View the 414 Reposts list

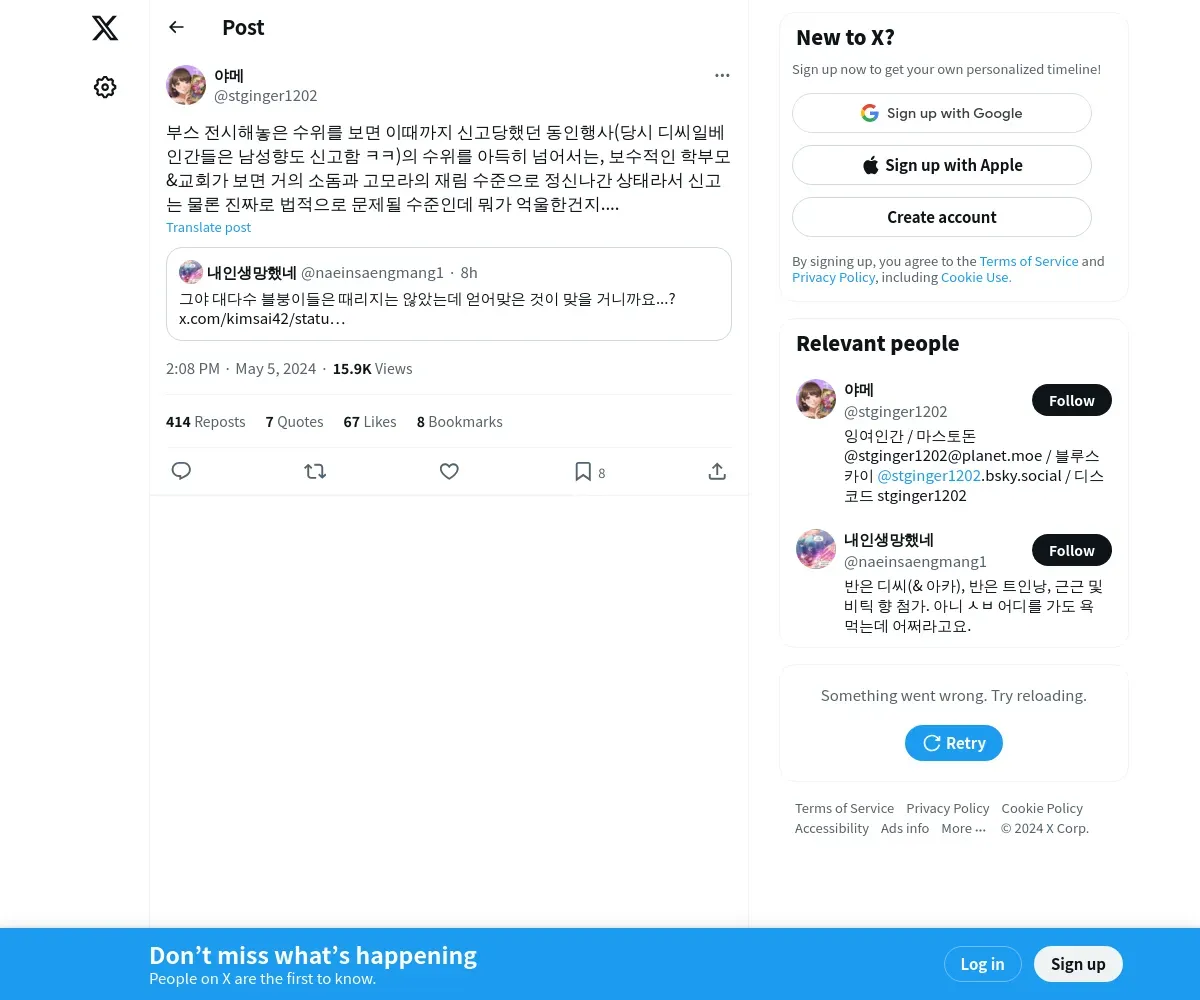click(x=205, y=422)
